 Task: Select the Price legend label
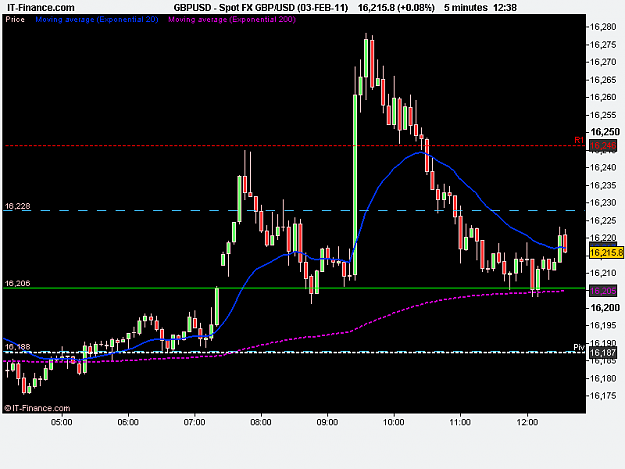15,19
